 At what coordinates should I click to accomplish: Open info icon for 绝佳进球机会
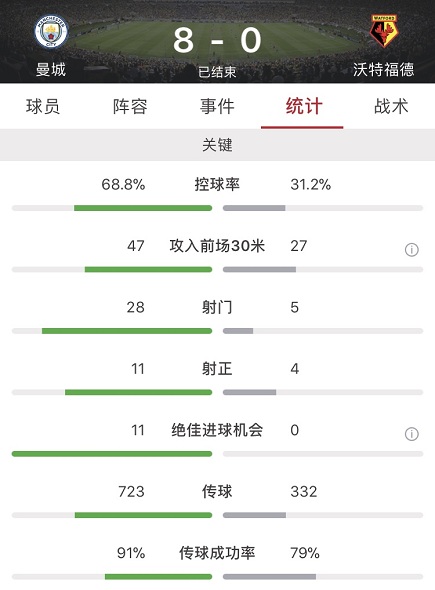coord(411,434)
